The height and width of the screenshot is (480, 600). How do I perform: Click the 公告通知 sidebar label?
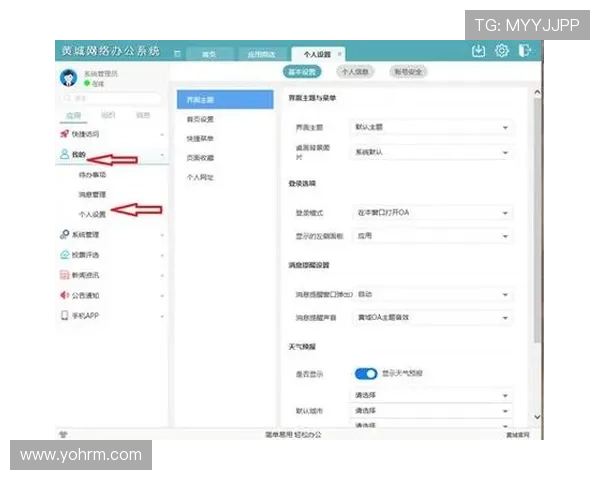[85, 295]
